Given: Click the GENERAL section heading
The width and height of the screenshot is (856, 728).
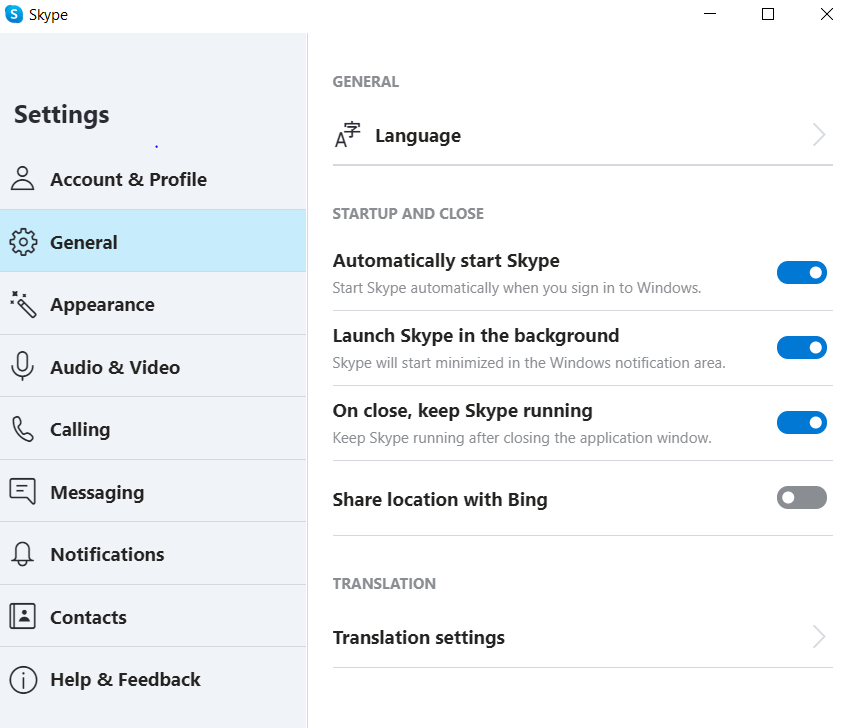Looking at the screenshot, I should coord(365,81).
